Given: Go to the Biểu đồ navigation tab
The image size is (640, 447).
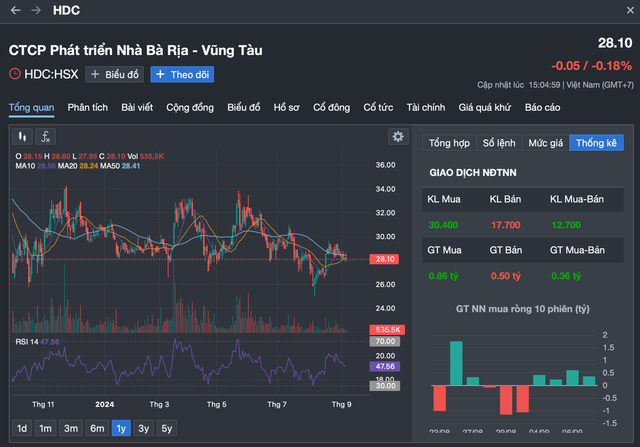Looking at the screenshot, I should click(244, 108).
